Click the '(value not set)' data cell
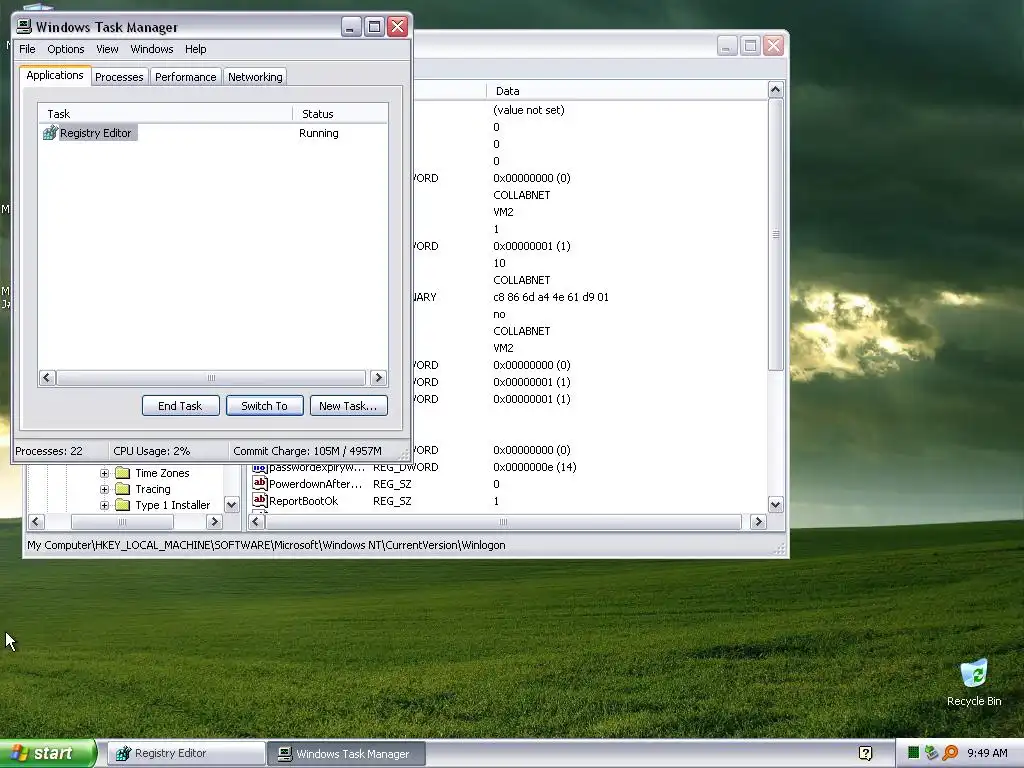This screenshot has height=768, width=1024. 529,110
